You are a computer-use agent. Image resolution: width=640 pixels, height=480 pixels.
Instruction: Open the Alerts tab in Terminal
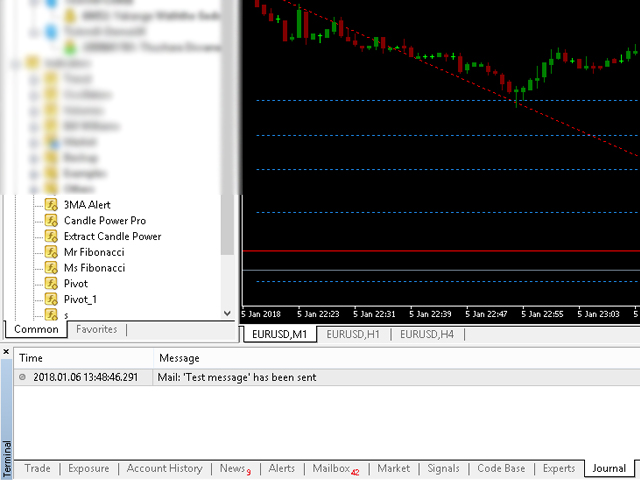[282, 468]
